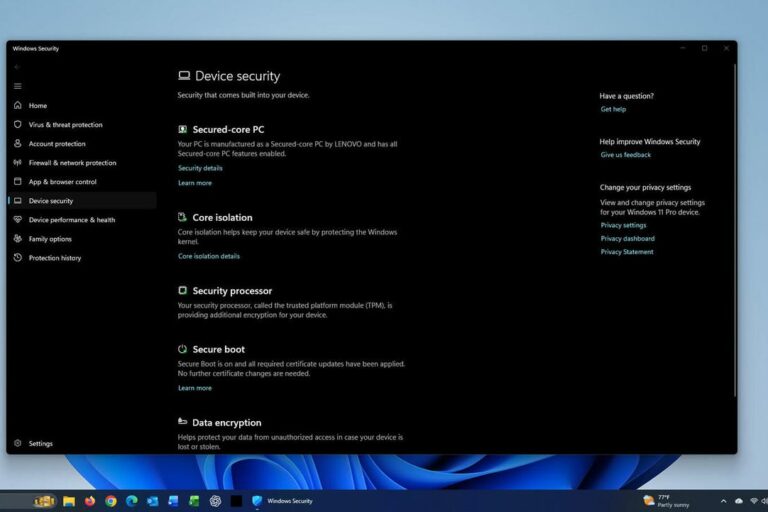Click the Get help link
The width and height of the screenshot is (768, 512).
click(x=613, y=109)
